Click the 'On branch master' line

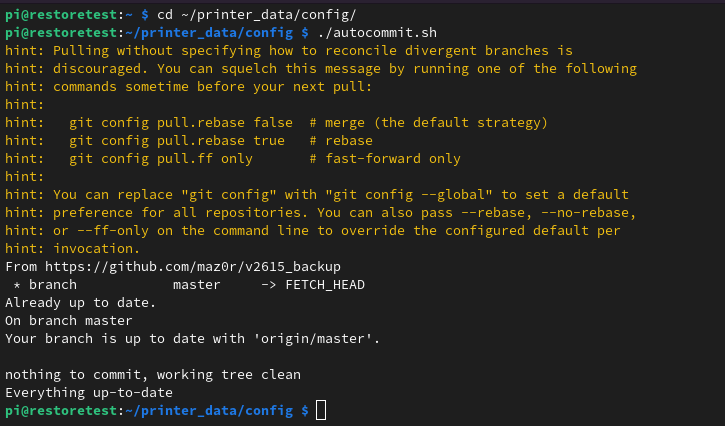[x=69, y=321]
